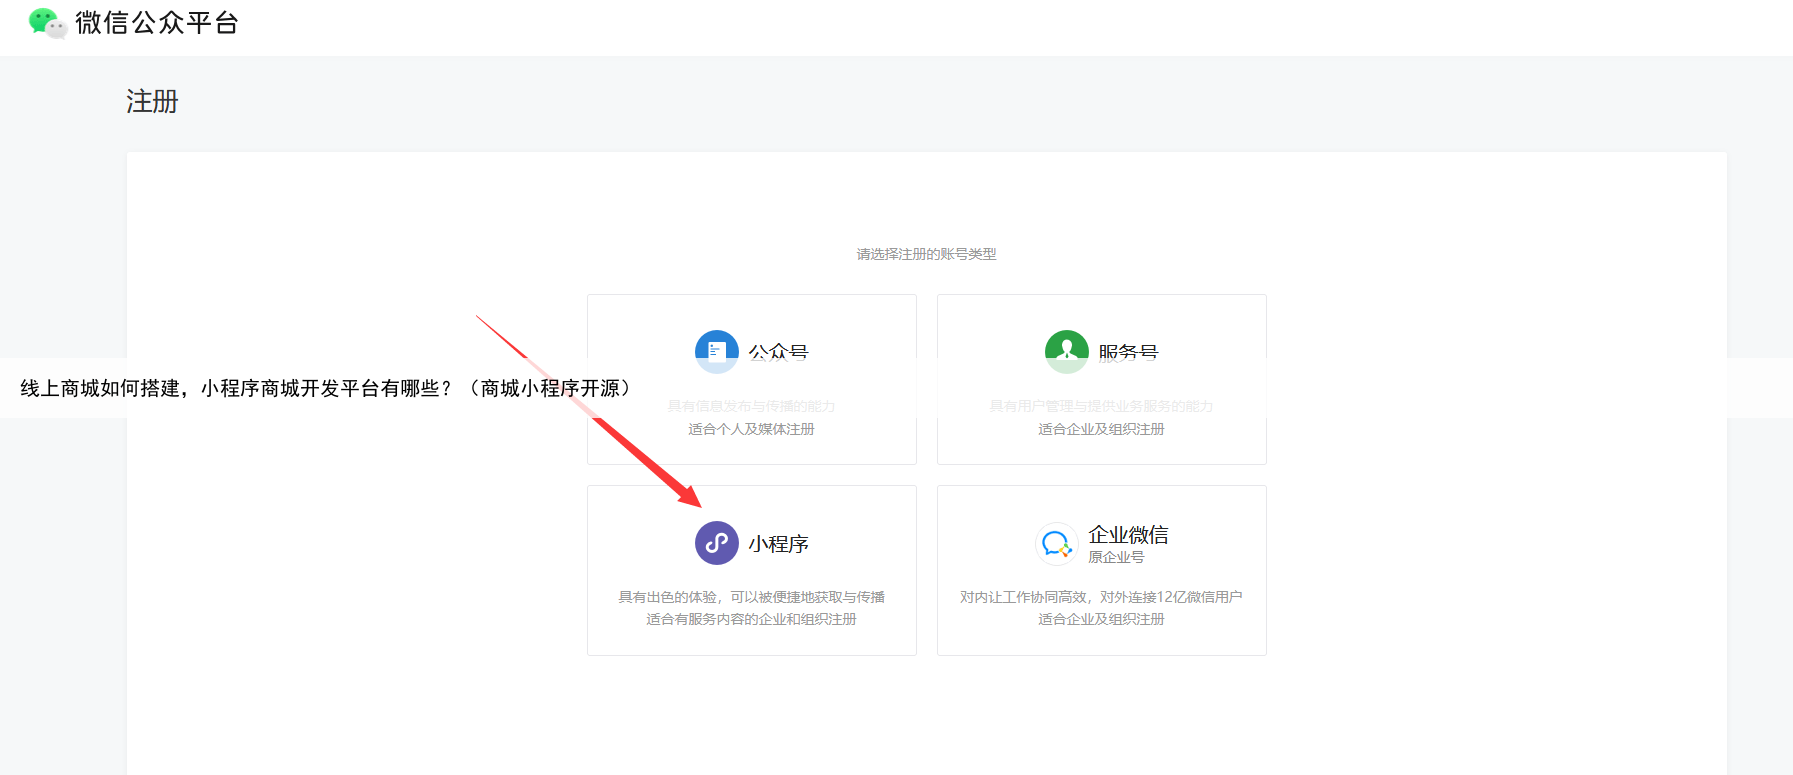Click 适合个人及媒体注册 in the 公众号 card
Image resolution: width=1793 pixels, height=775 pixels.
pos(751,429)
